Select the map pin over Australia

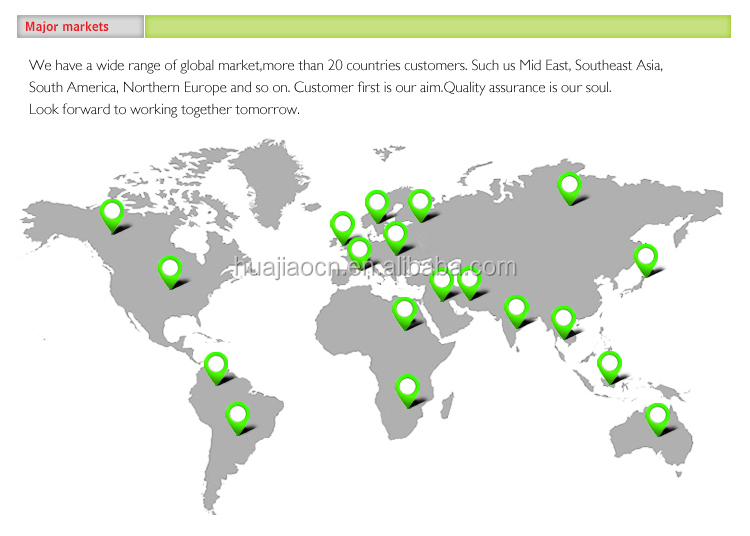click(657, 419)
